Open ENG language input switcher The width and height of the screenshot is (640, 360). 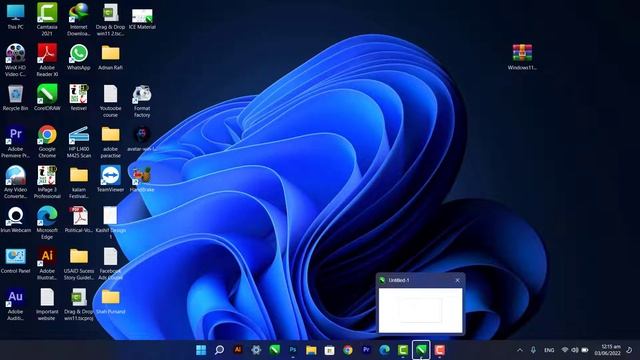549,350
